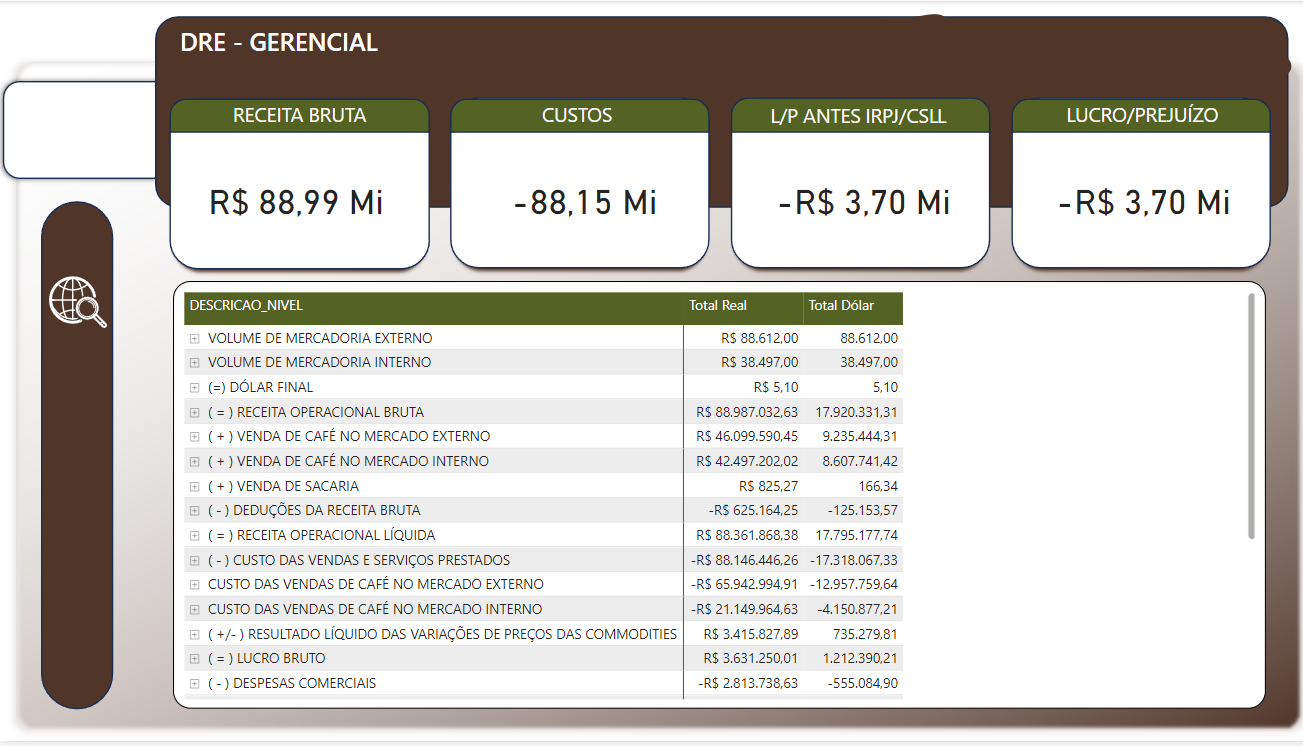Image resolution: width=1303 pixels, height=746 pixels.
Task: Select the LUCRO/PREJUÍZO card value
Action: 1144,203
